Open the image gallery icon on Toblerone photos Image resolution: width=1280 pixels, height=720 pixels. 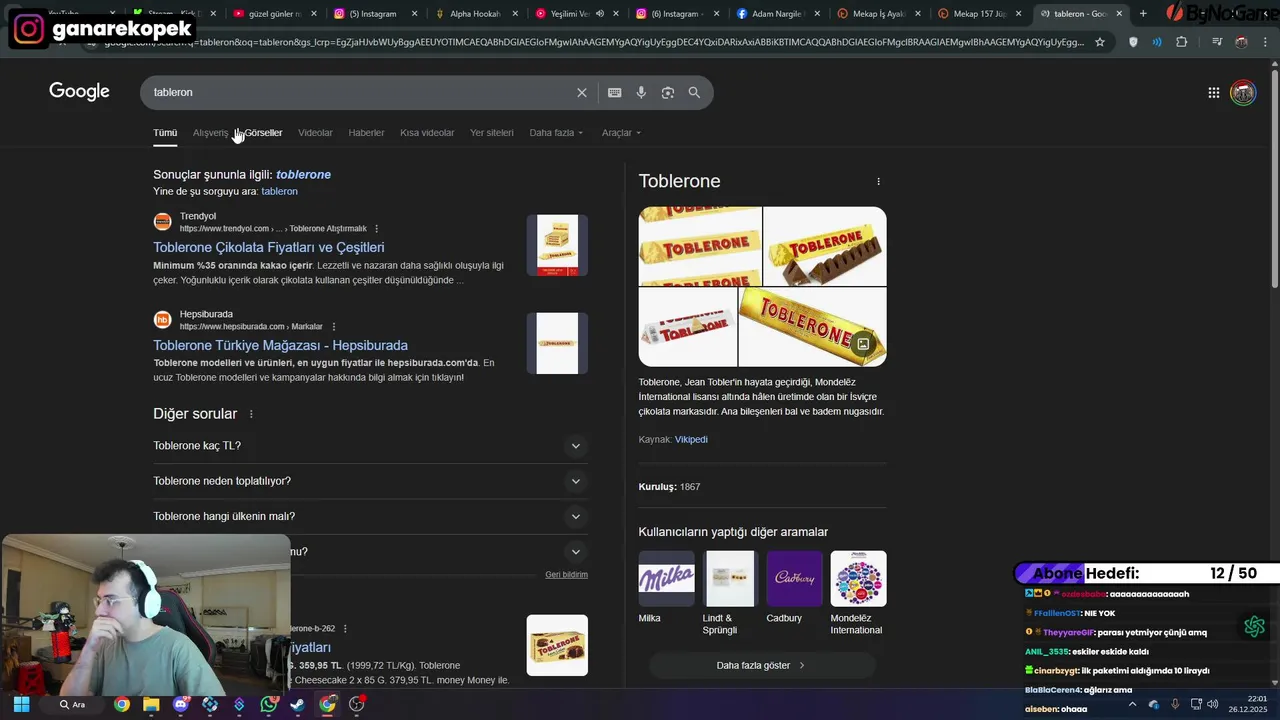click(863, 344)
